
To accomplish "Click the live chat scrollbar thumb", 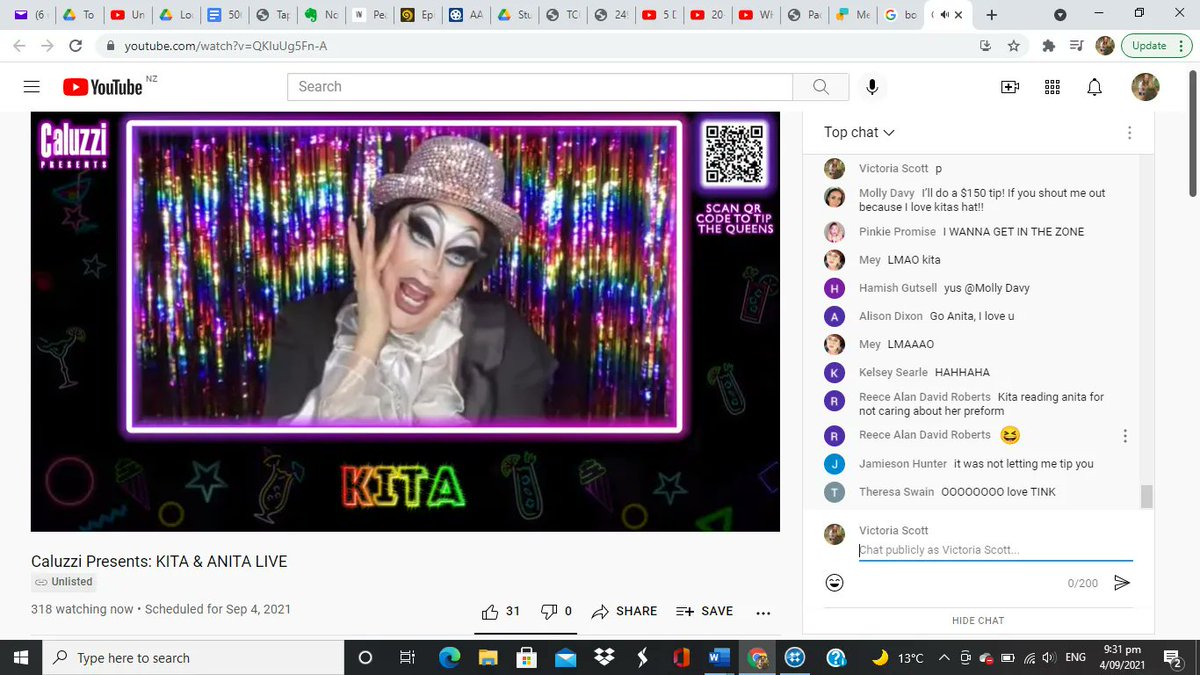I will (1146, 496).
